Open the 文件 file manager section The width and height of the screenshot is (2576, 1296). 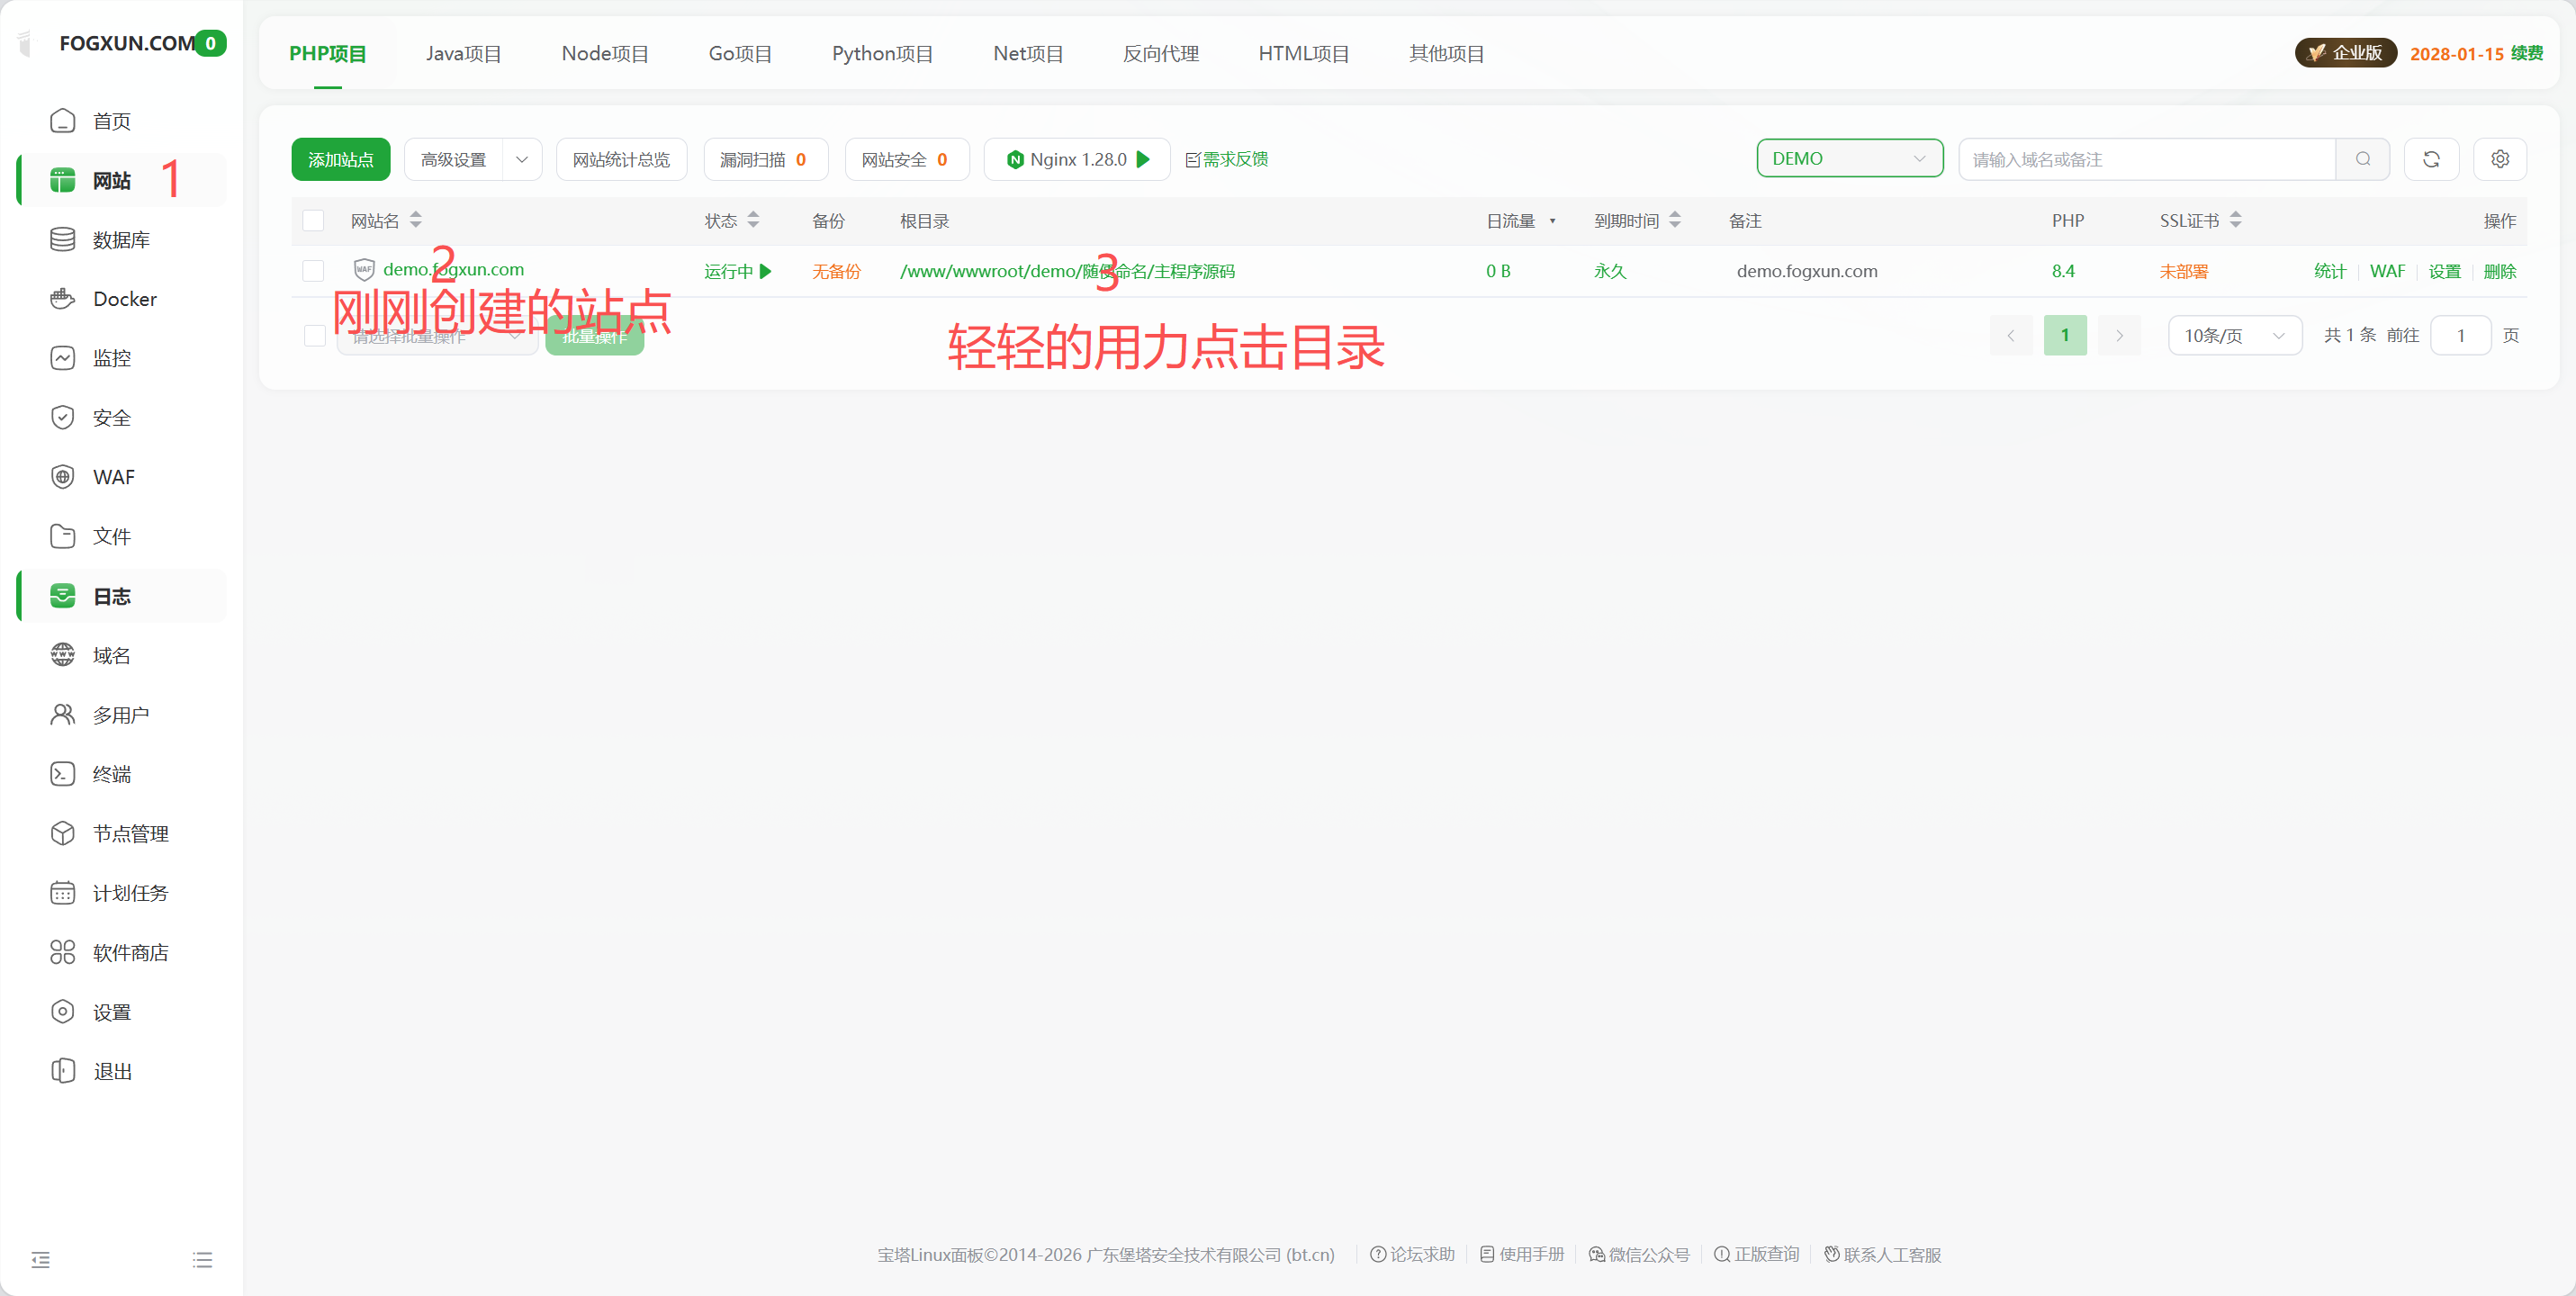(x=111, y=536)
